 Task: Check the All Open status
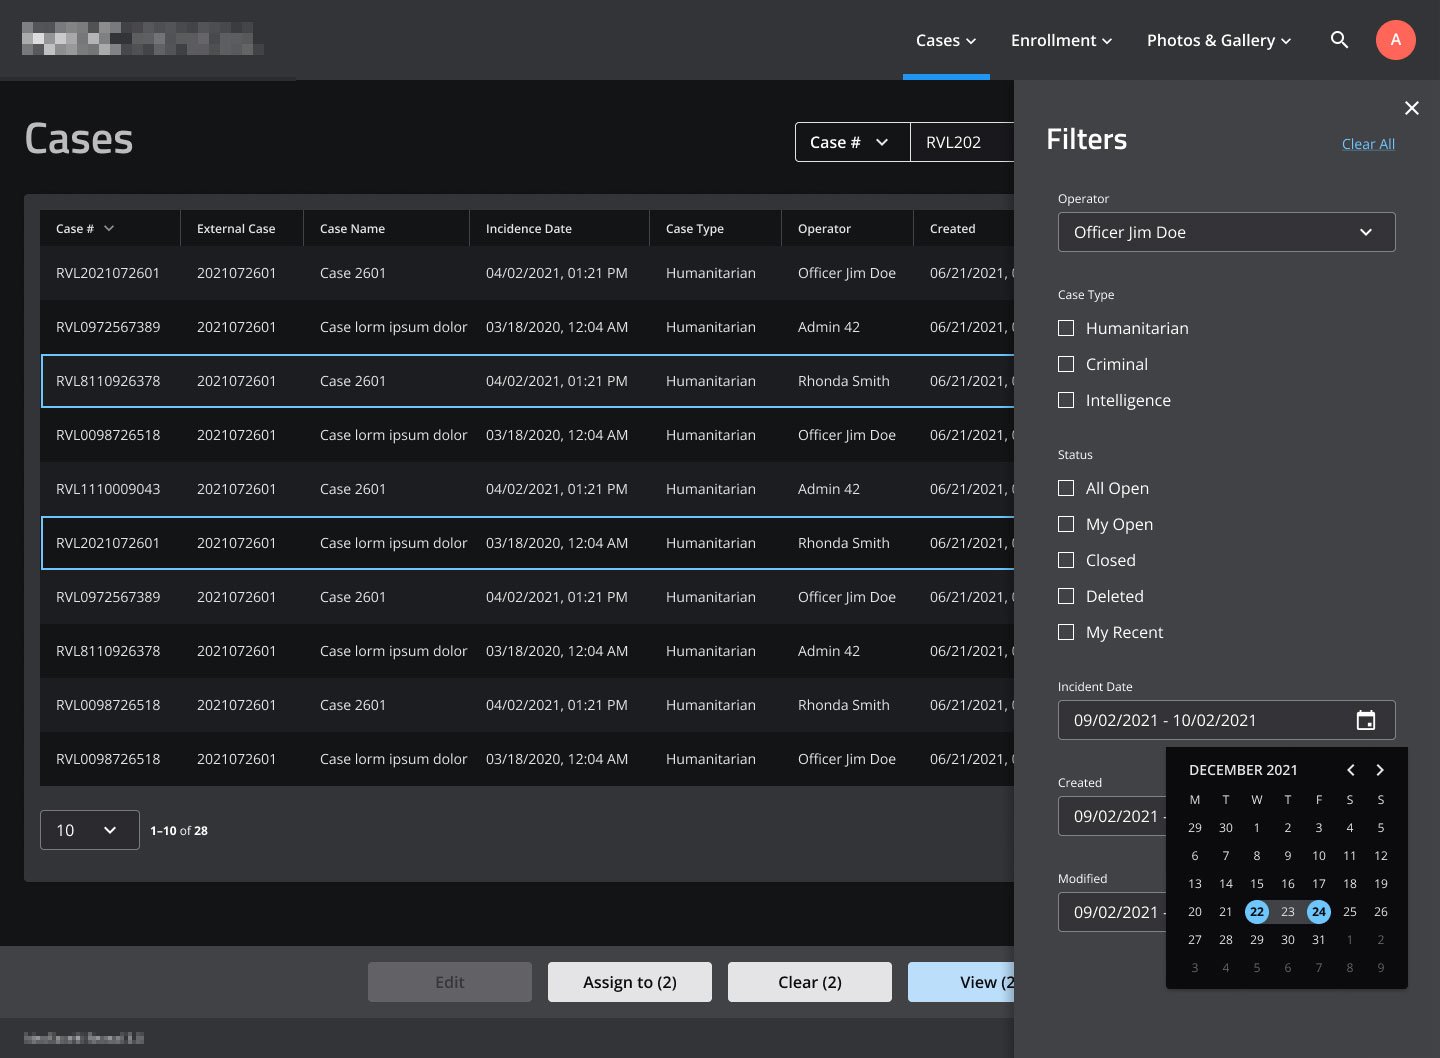click(x=1066, y=488)
